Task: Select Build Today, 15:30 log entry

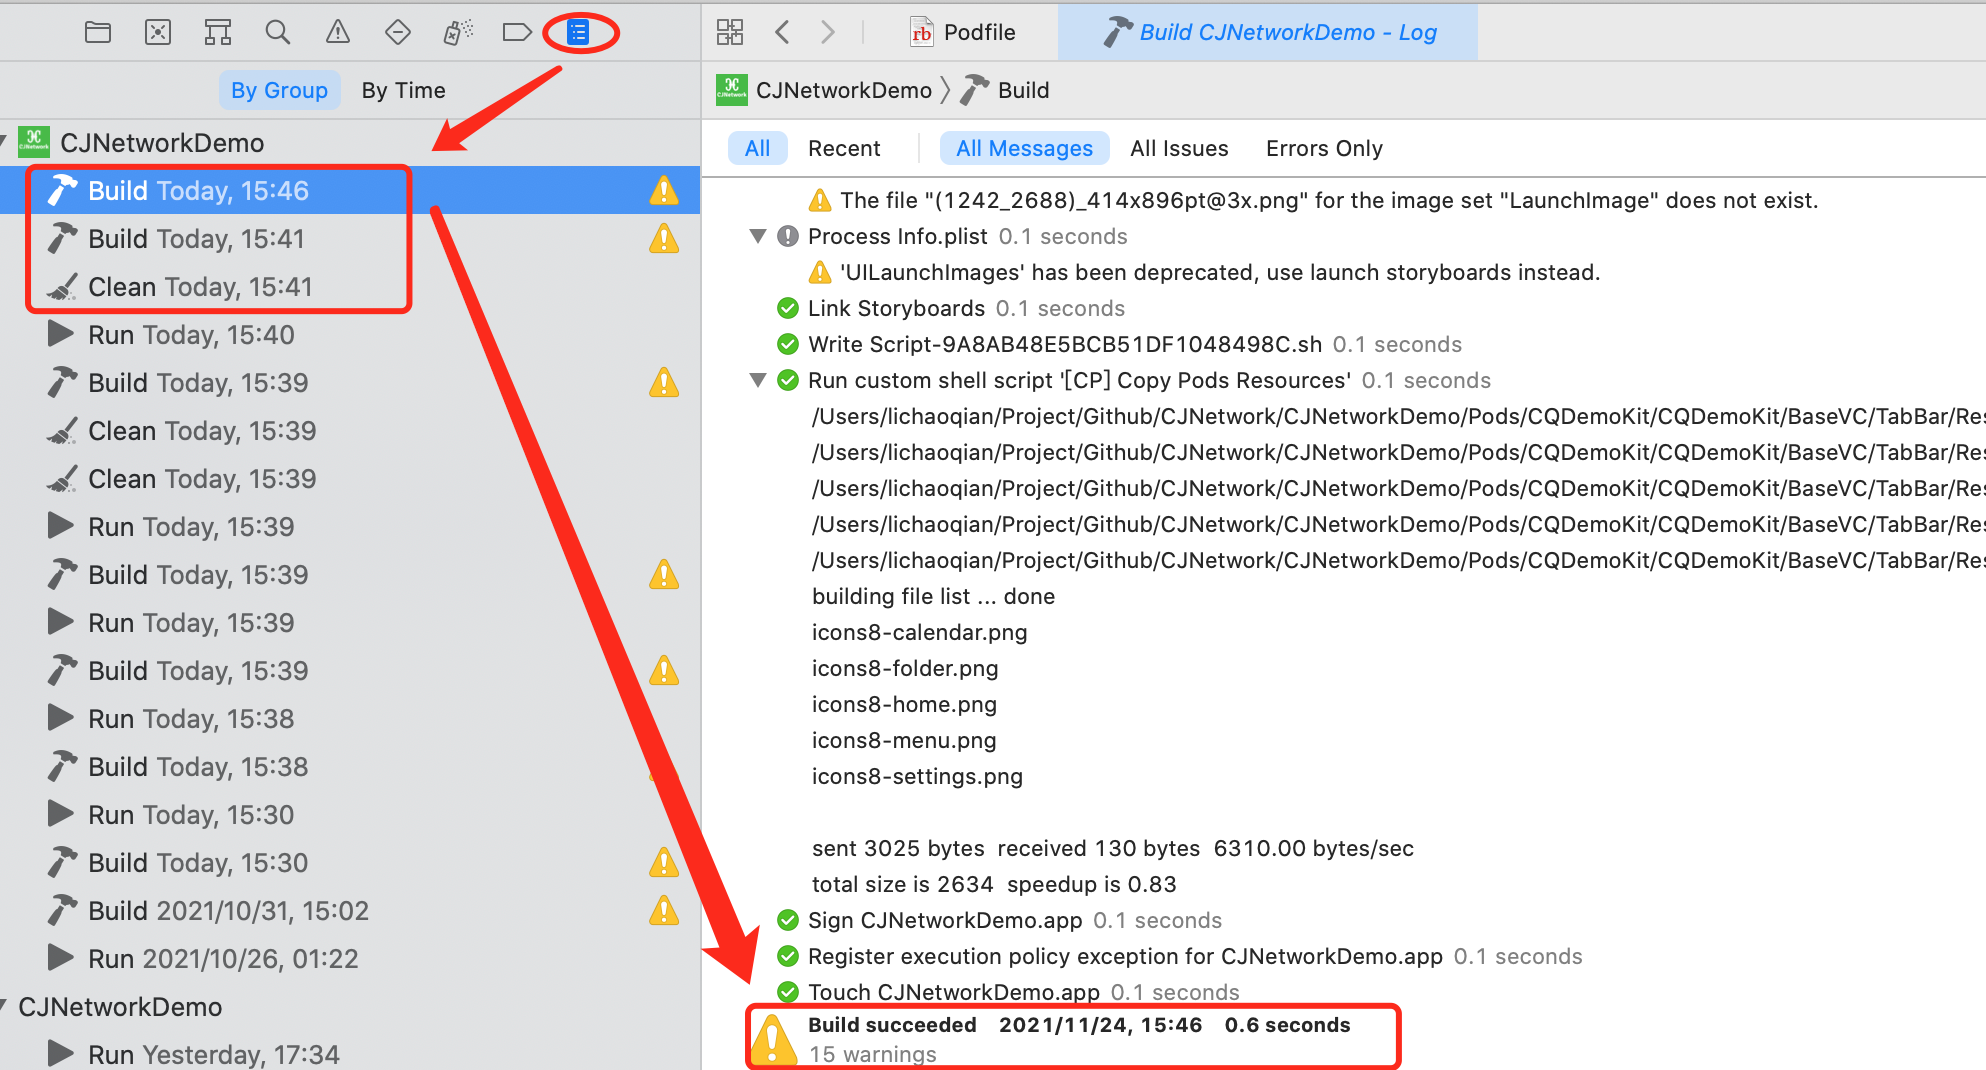Action: (x=350, y=862)
